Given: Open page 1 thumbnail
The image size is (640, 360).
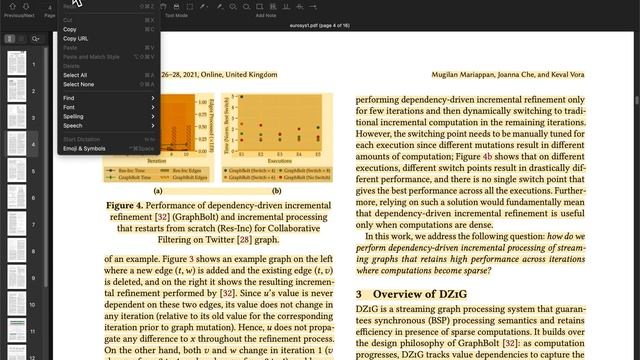Looking at the screenshot, I should click(x=17, y=63).
